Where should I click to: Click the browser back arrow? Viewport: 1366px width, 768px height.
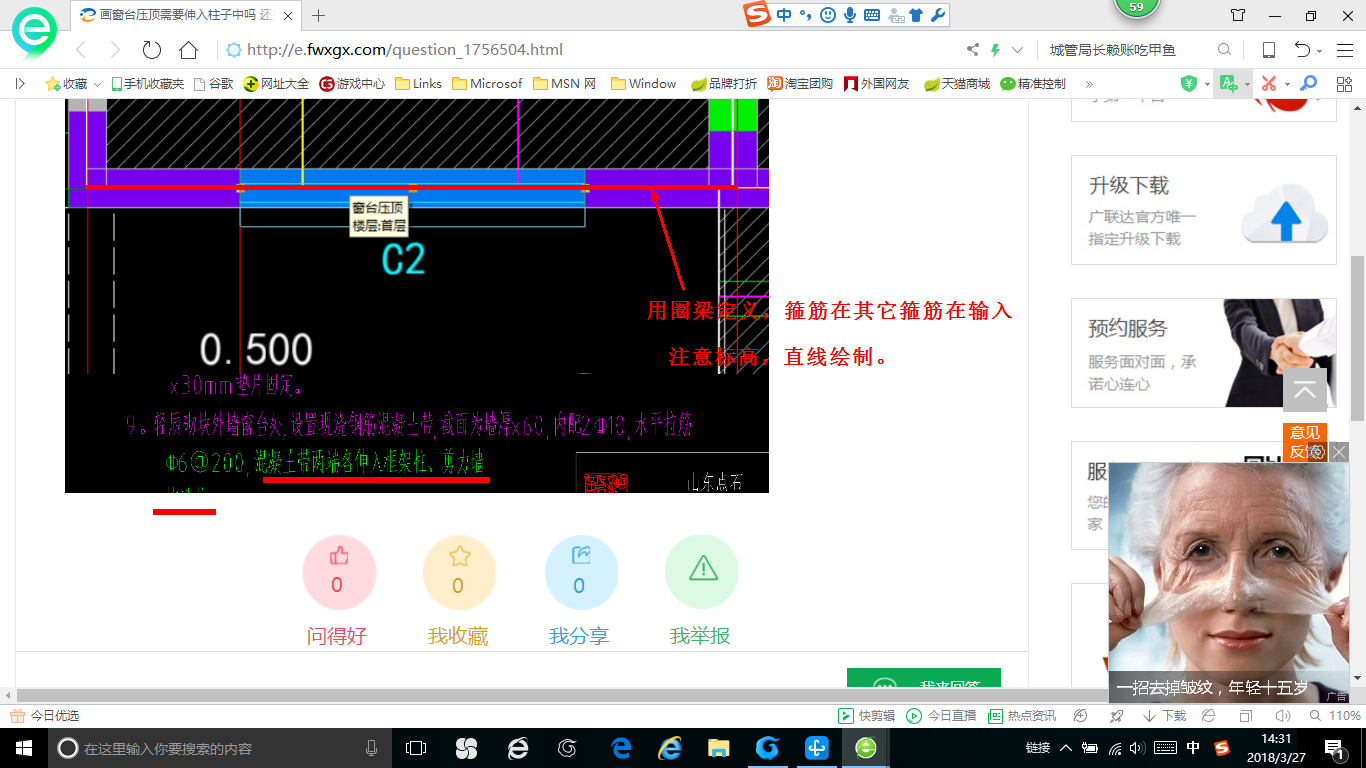pos(81,50)
